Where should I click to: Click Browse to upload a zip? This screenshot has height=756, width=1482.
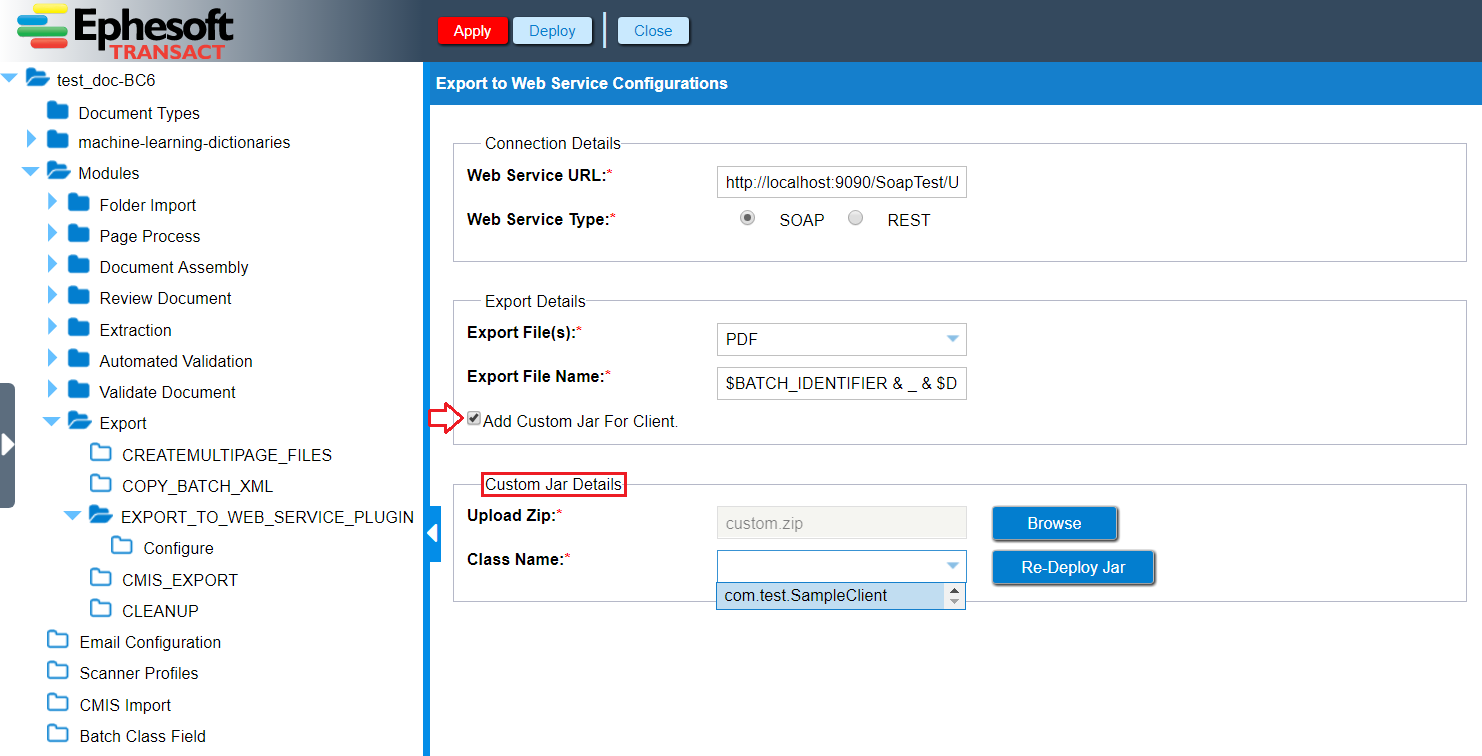[x=1054, y=523]
